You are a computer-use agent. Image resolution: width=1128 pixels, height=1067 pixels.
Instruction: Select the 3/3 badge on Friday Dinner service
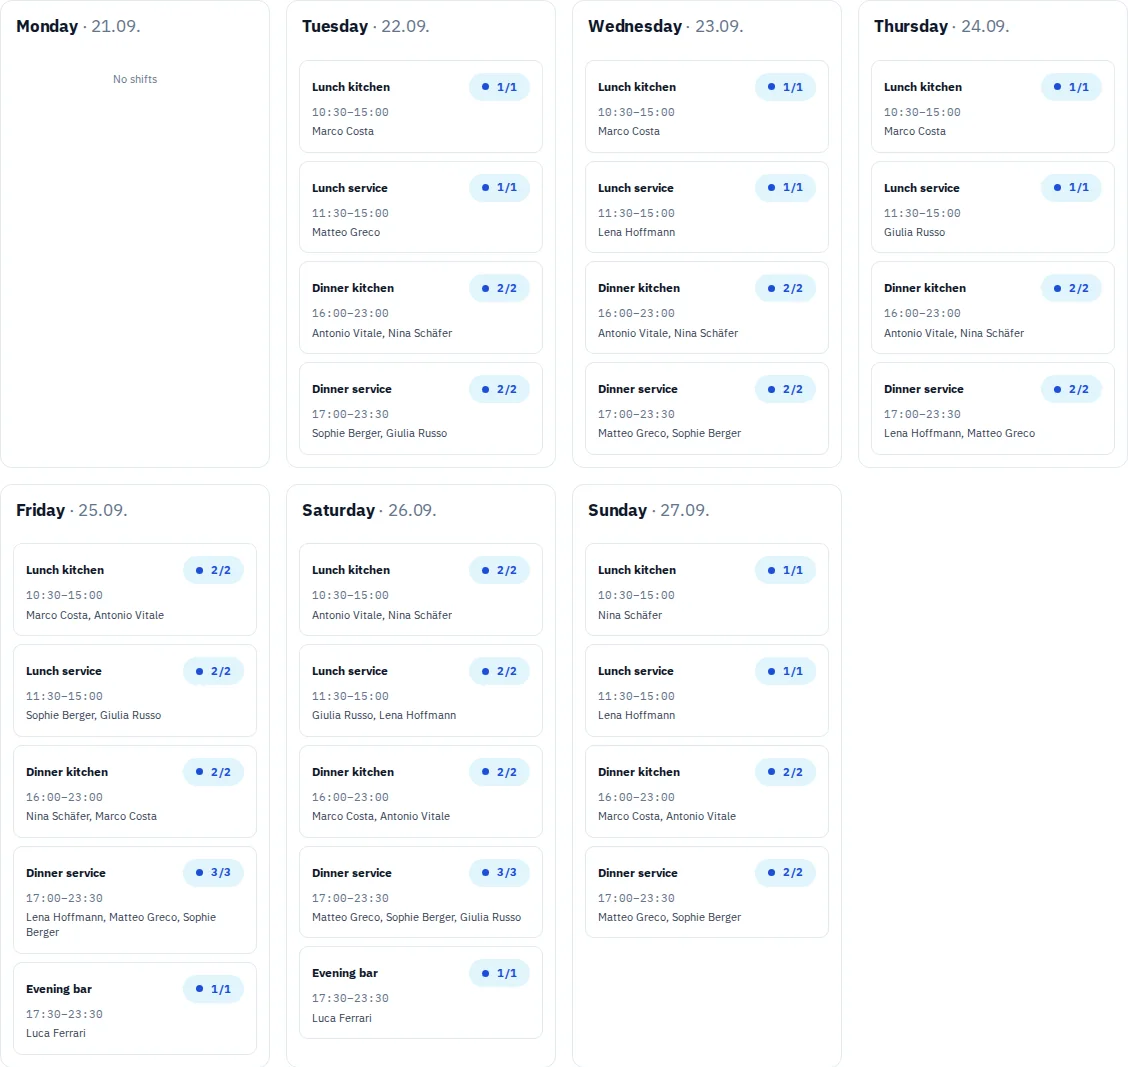214,873
